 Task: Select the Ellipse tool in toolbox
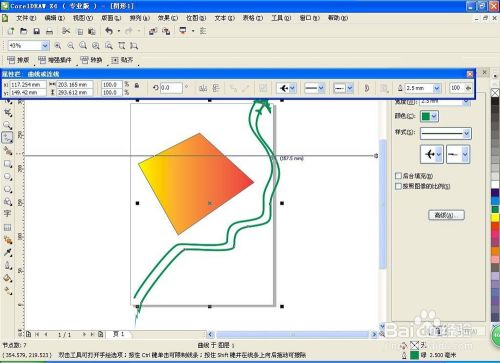click(x=8, y=177)
